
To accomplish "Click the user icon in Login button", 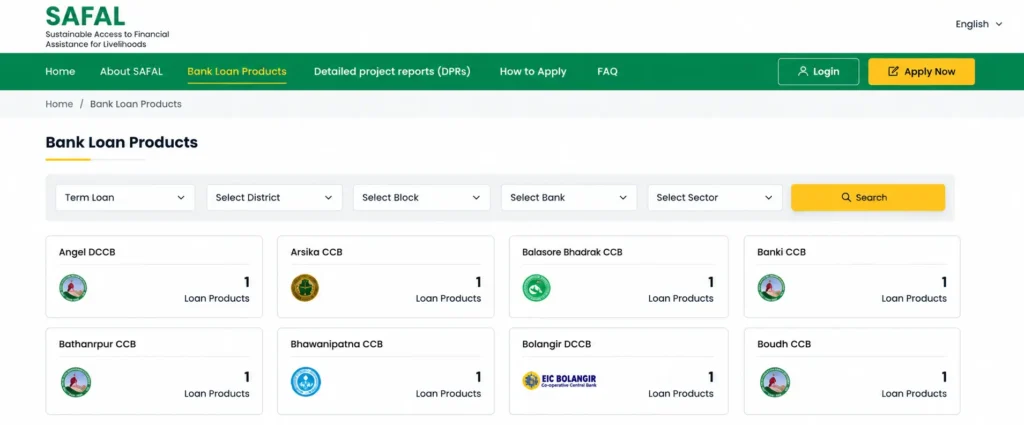I will [x=803, y=71].
